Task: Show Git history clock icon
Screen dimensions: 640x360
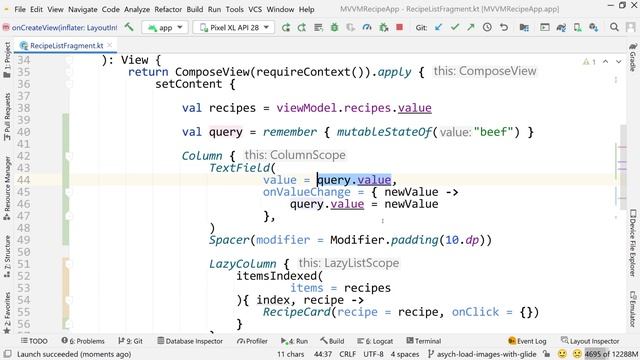Action: point(487,27)
